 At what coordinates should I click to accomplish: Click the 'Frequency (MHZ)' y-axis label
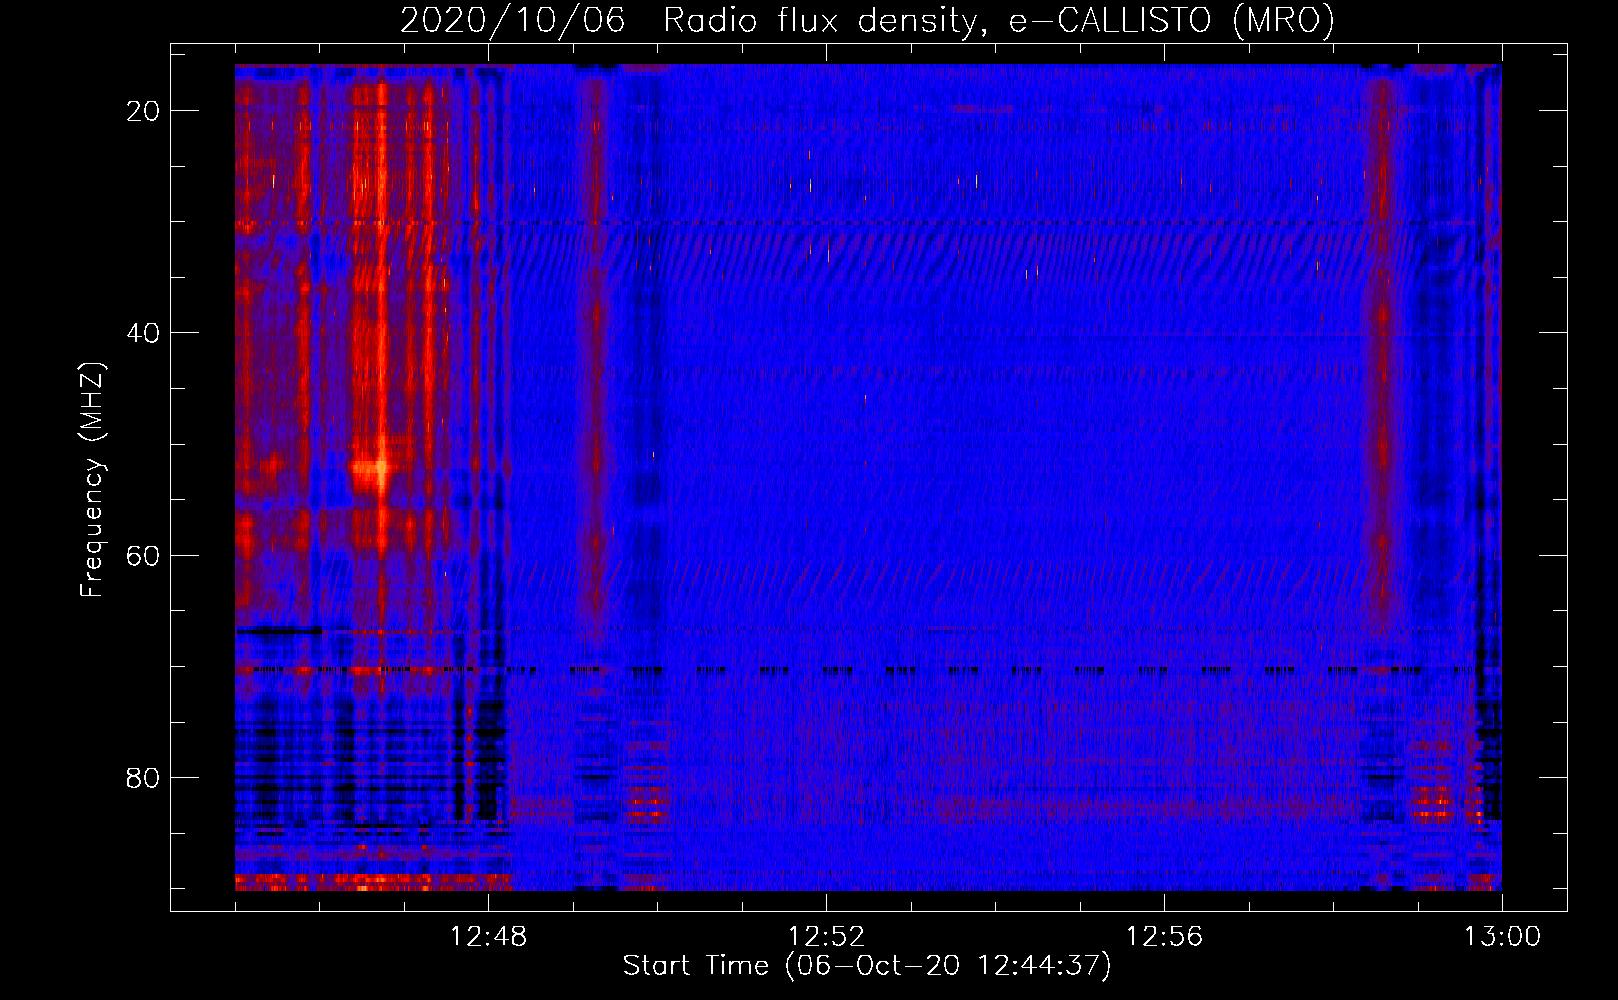pos(92,480)
